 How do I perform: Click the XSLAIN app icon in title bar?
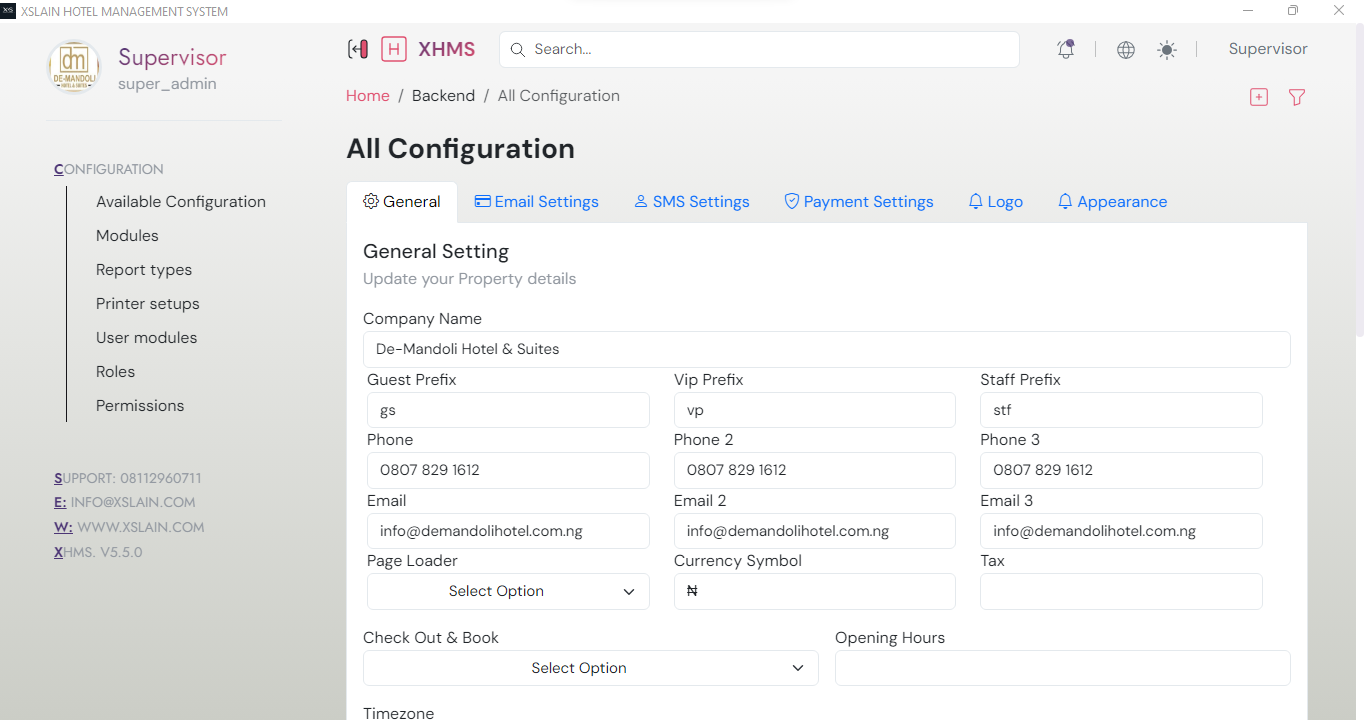pos(8,11)
